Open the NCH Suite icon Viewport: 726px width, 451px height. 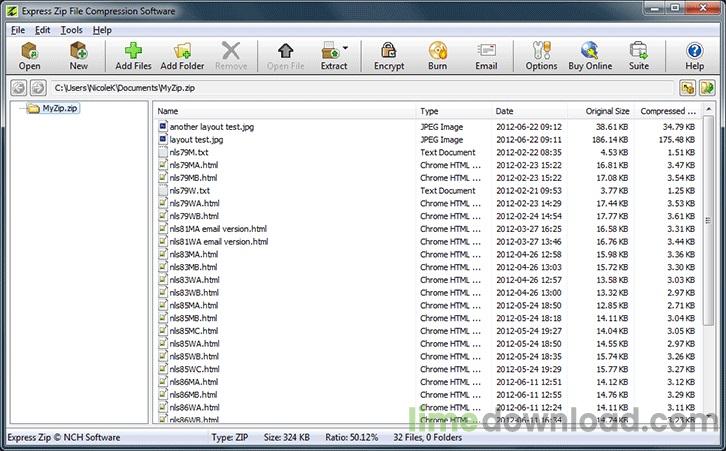pos(638,56)
